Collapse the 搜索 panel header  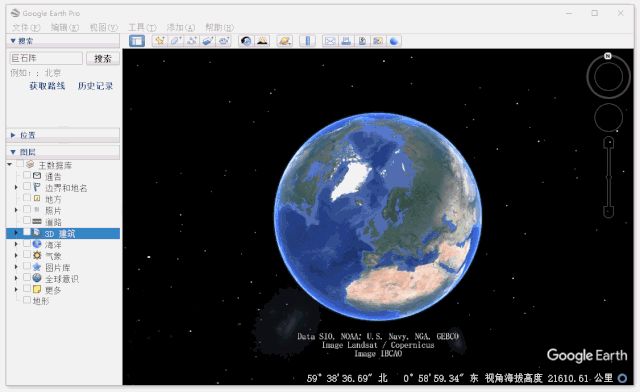point(63,41)
